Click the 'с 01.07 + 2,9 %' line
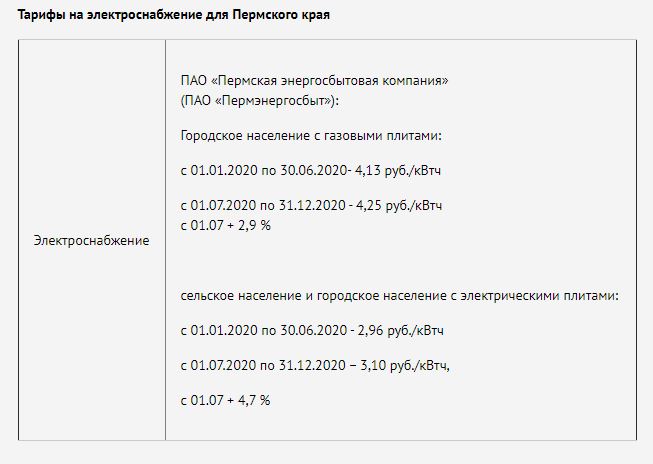The image size is (653, 464). [226, 226]
